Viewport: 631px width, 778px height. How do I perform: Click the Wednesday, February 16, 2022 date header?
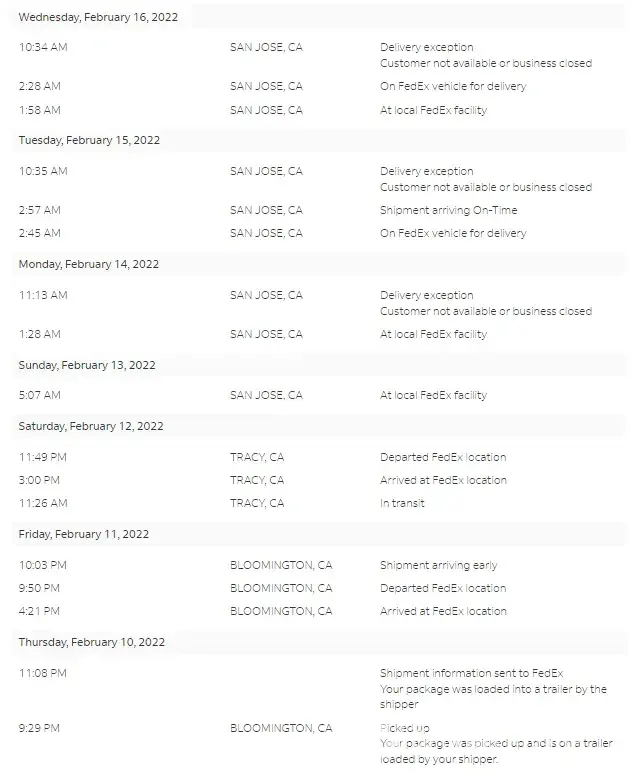click(x=98, y=17)
